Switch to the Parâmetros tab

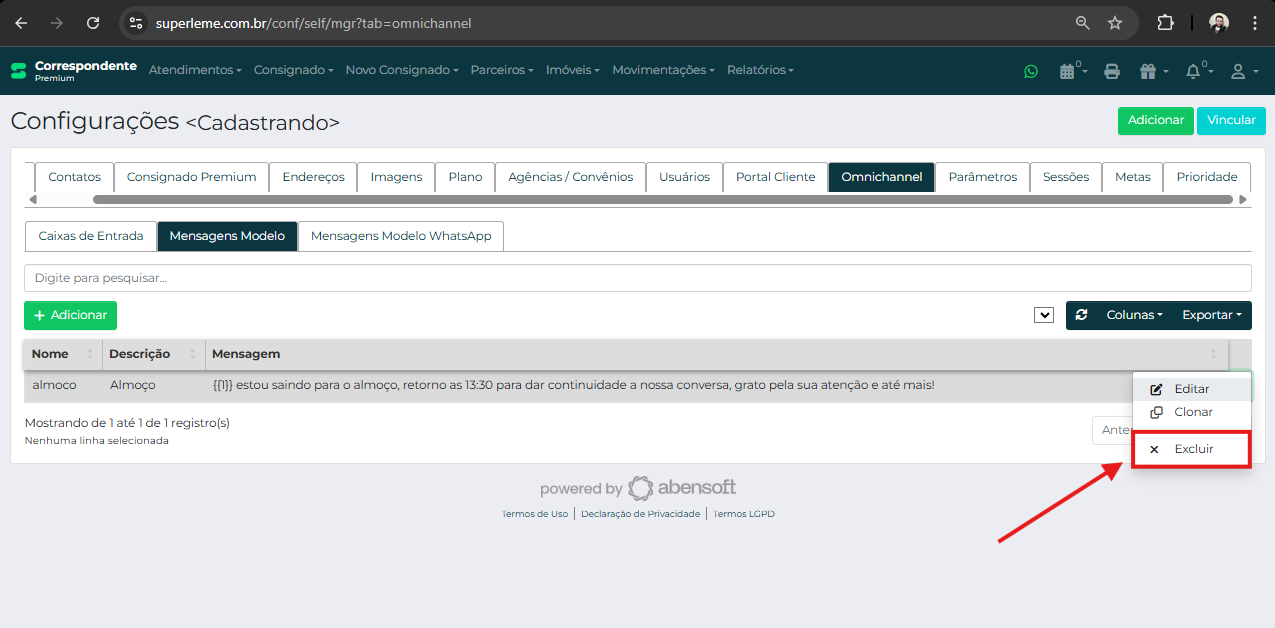982,177
